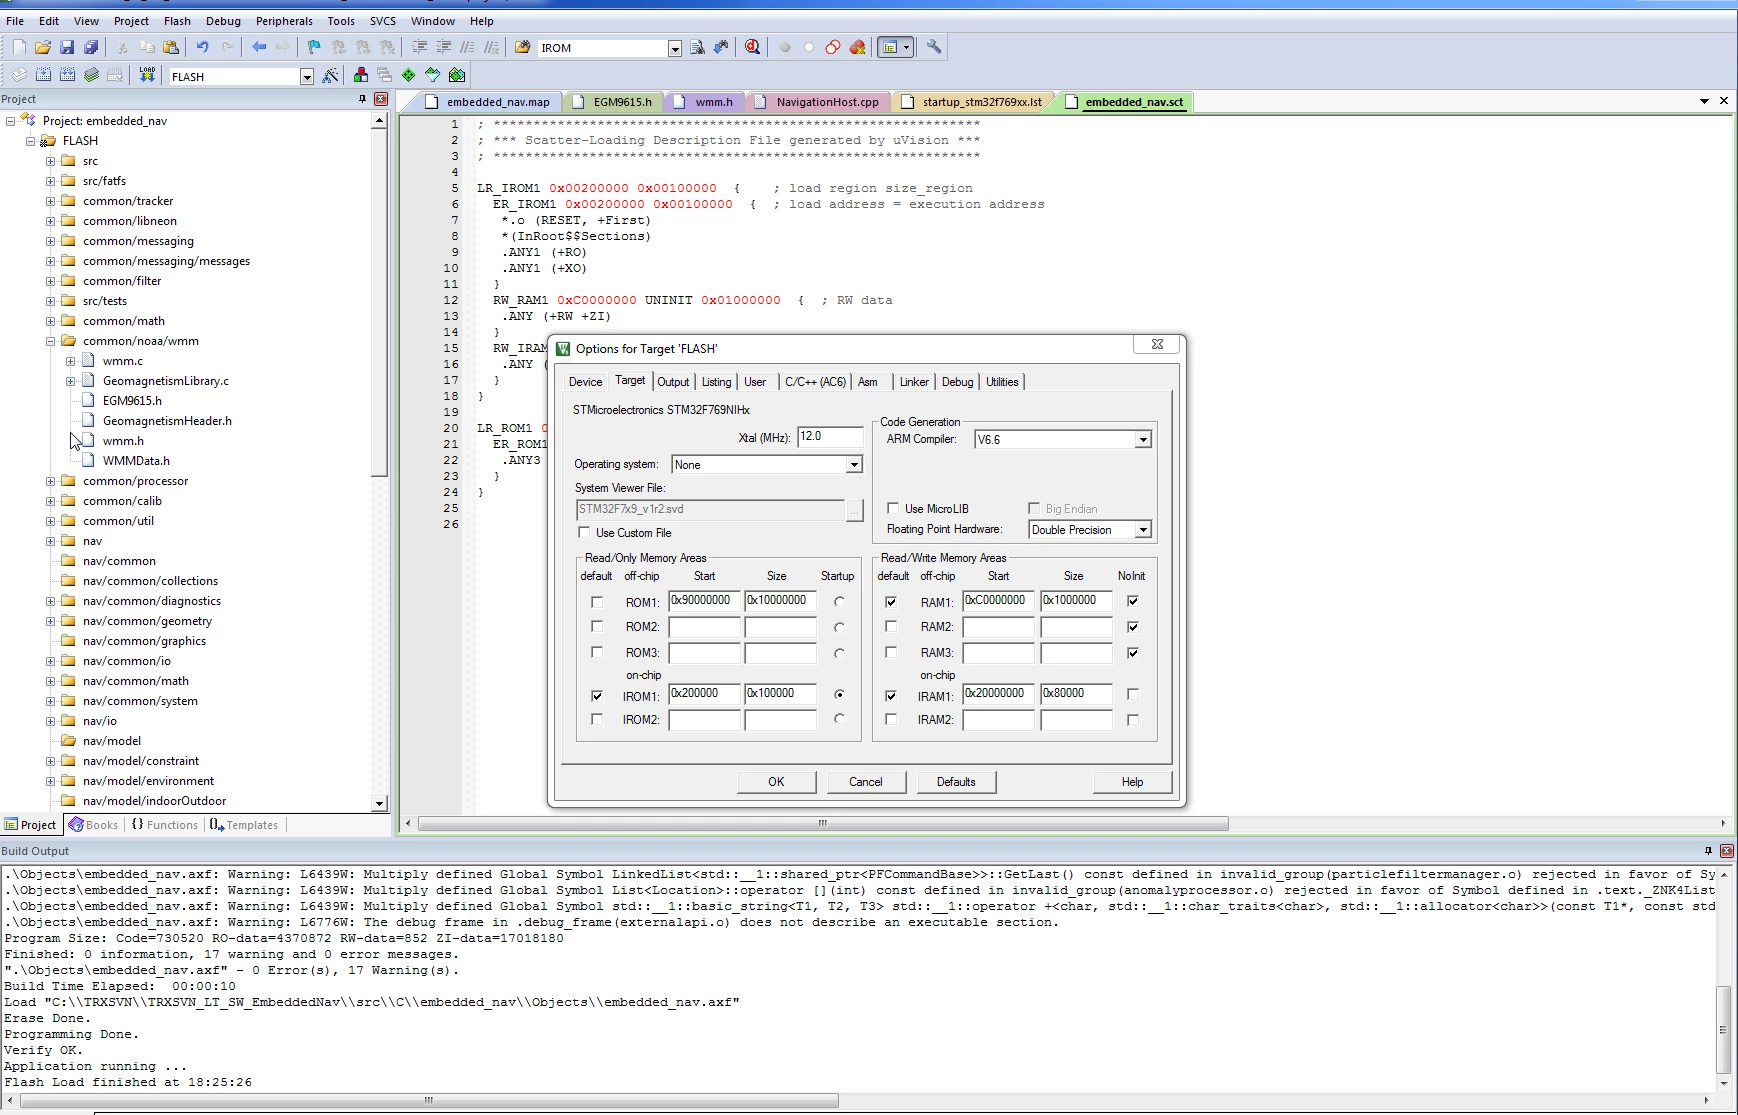1738x1115 pixels.
Task: Start the debug session icon
Action: pyautogui.click(x=753, y=47)
